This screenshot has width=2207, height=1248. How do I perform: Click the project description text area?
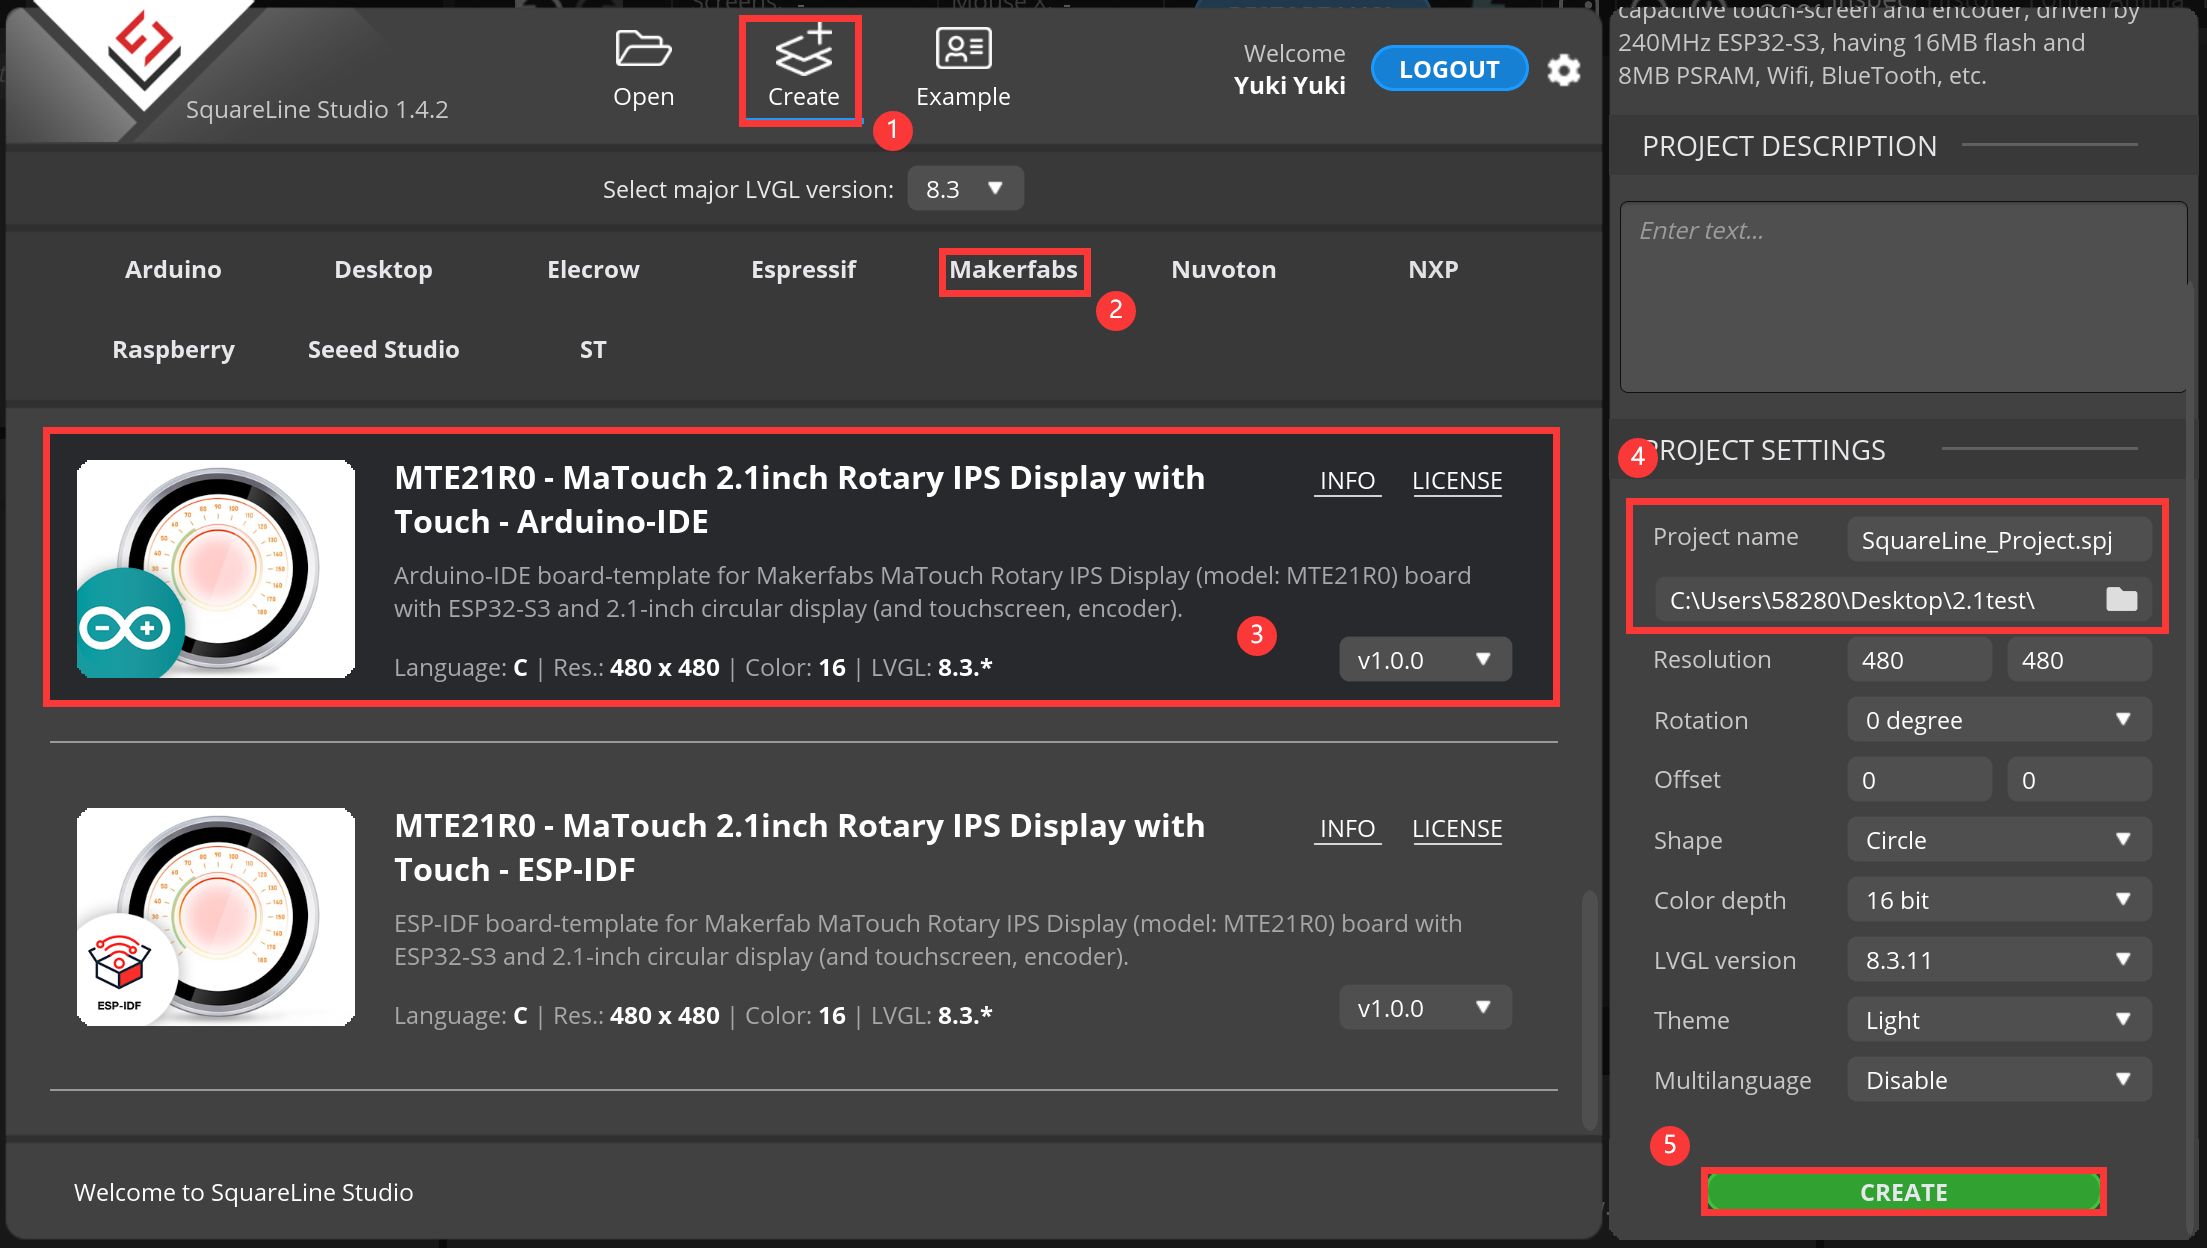1903,297
